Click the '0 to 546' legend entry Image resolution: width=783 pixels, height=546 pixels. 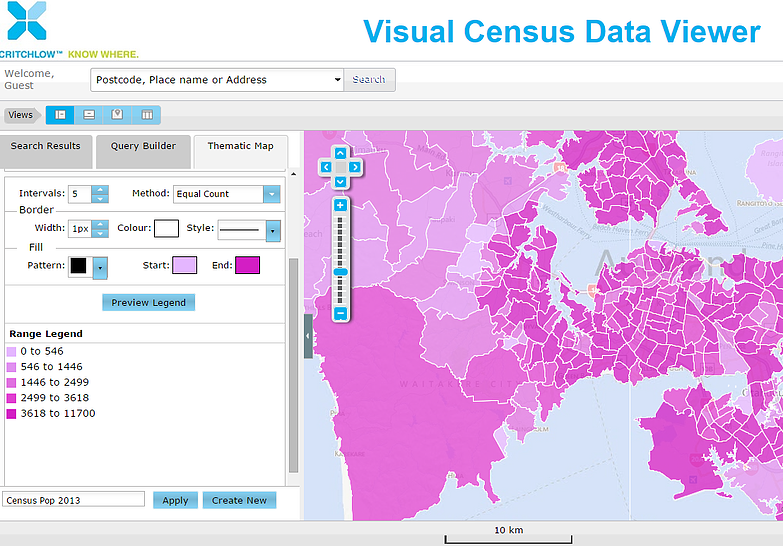click(x=35, y=351)
